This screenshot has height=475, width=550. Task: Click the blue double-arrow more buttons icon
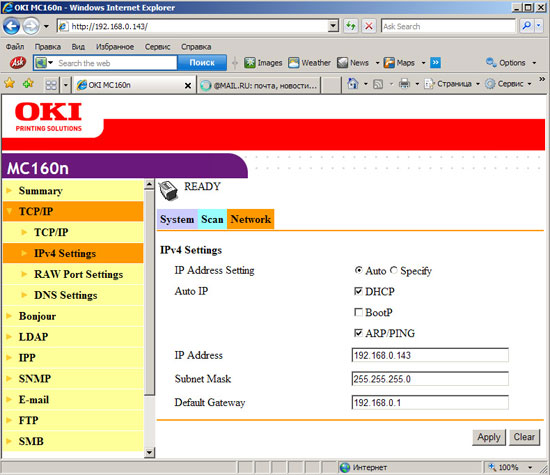[435, 62]
